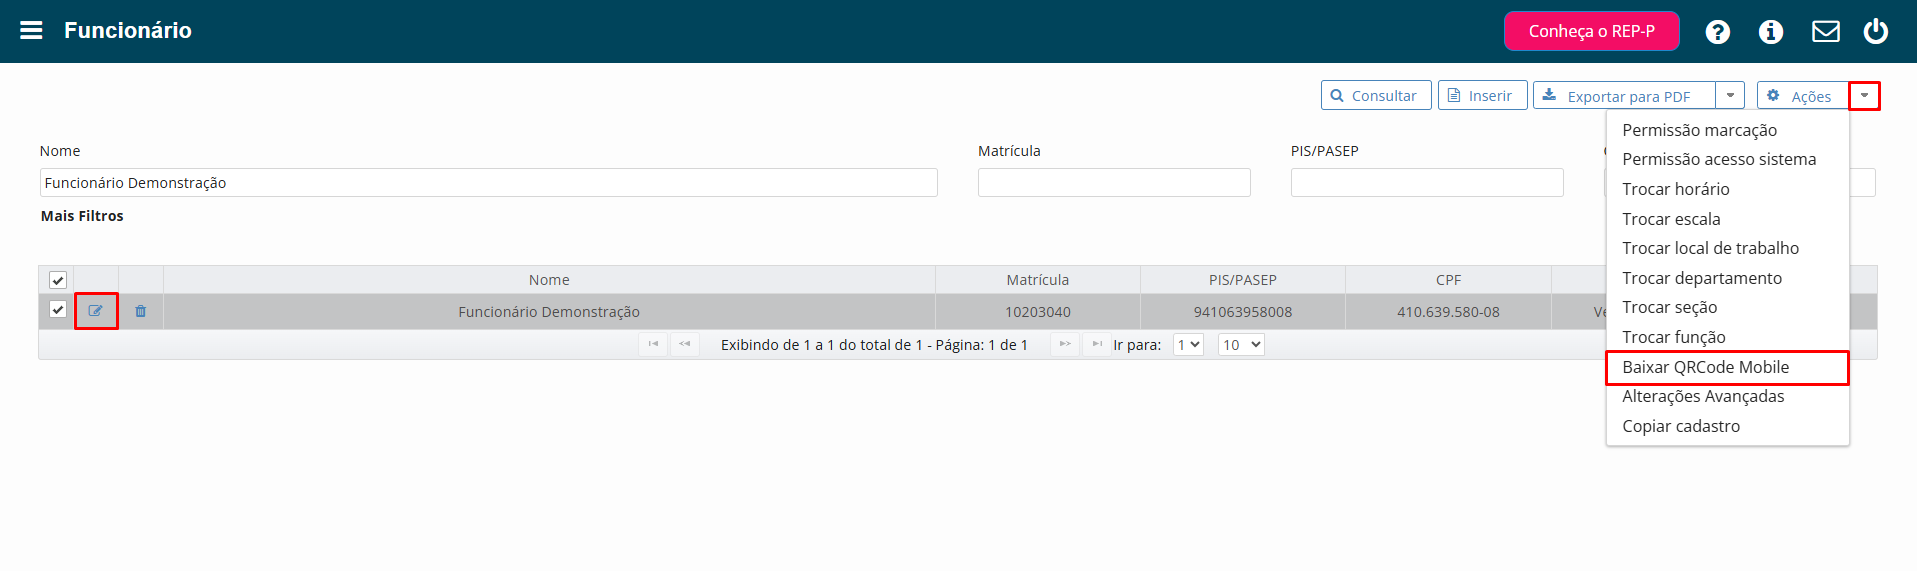The image size is (1917, 571).
Task: Focus the PIS/PASEP input field
Action: coord(1427,182)
